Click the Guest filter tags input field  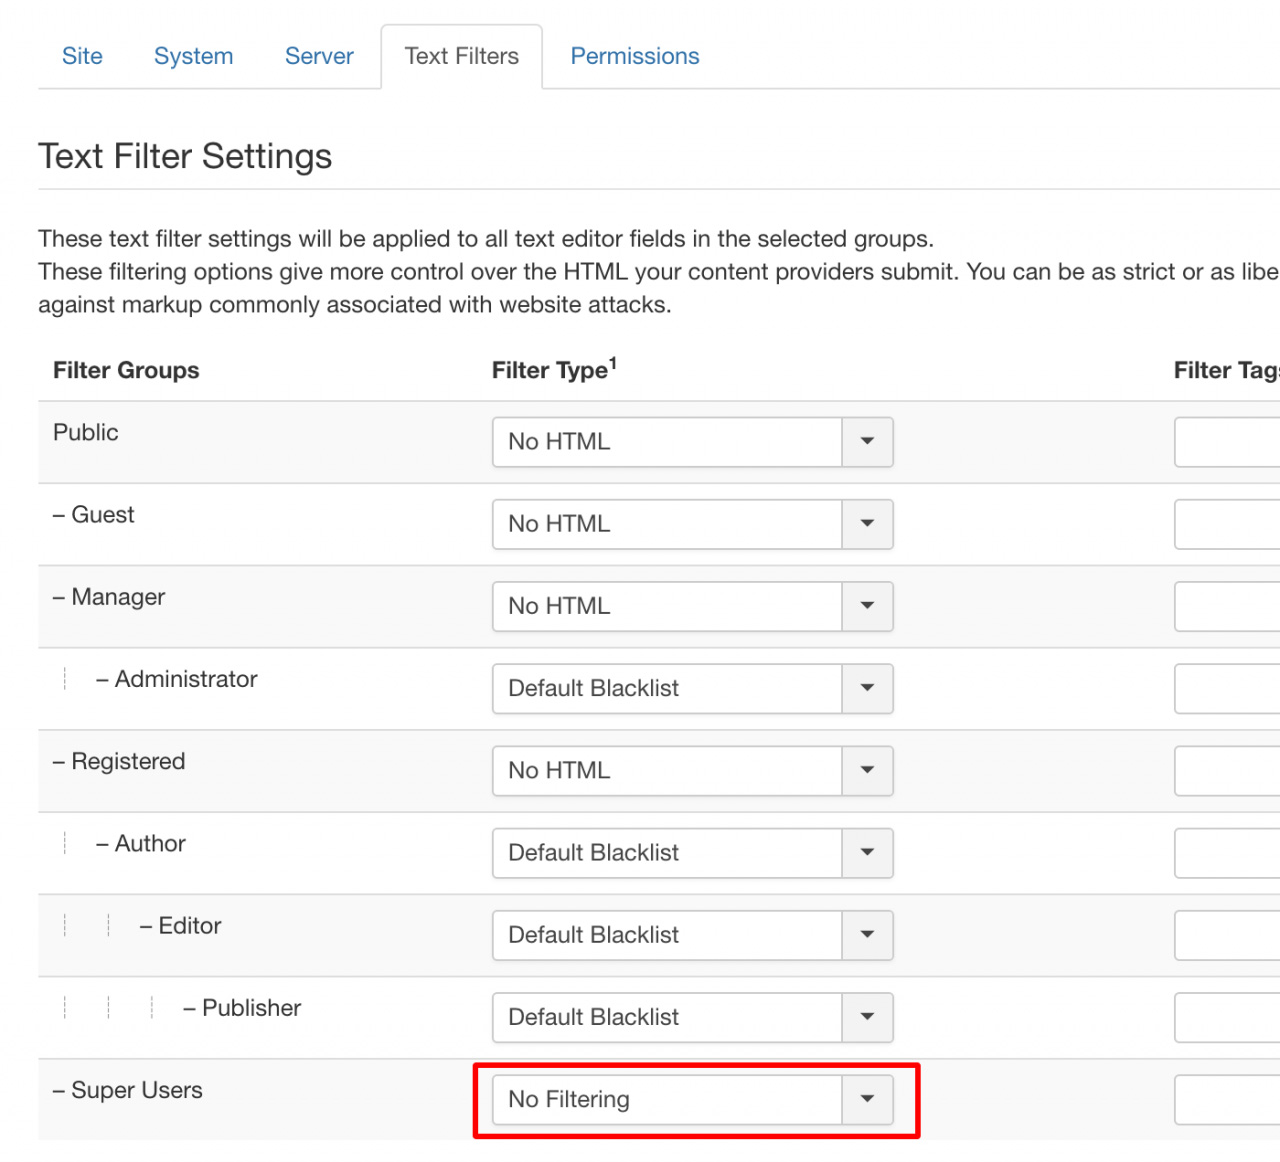coord(1227,524)
